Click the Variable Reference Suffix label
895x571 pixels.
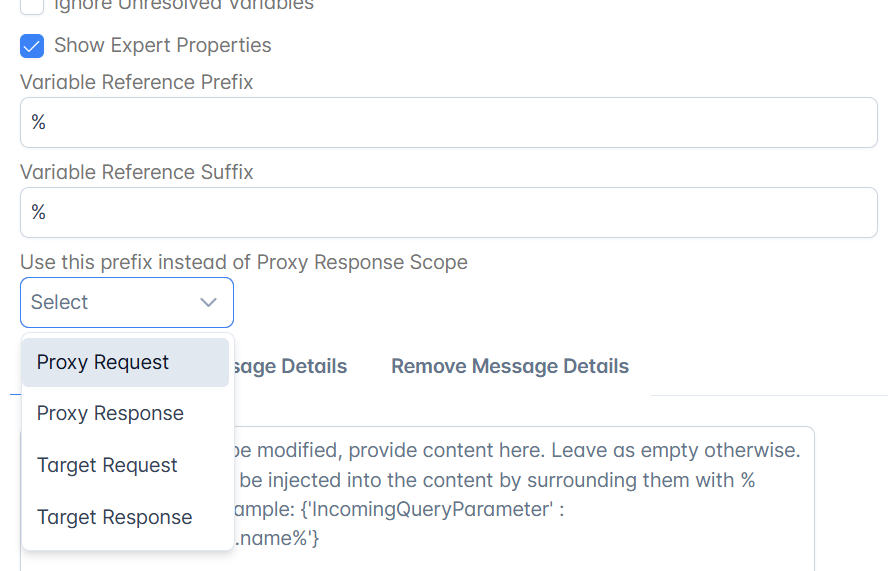click(137, 172)
